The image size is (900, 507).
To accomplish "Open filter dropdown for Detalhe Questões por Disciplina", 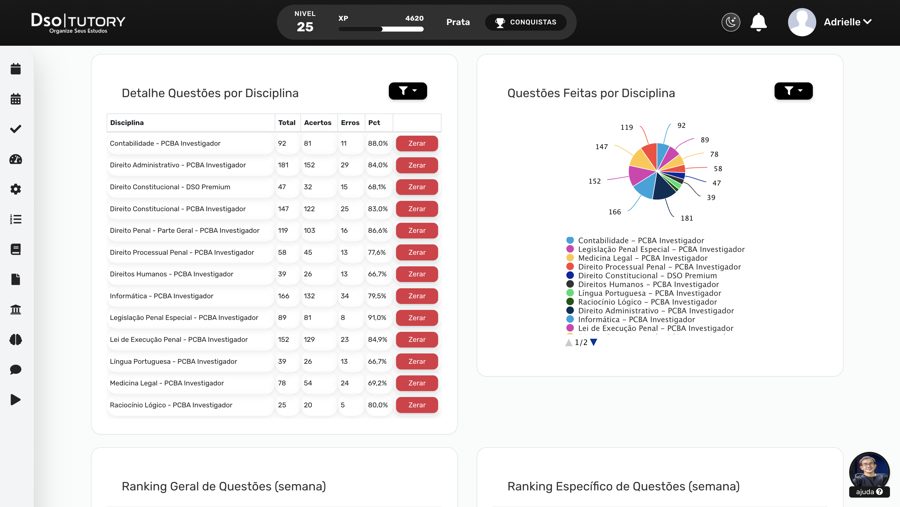I will point(408,91).
